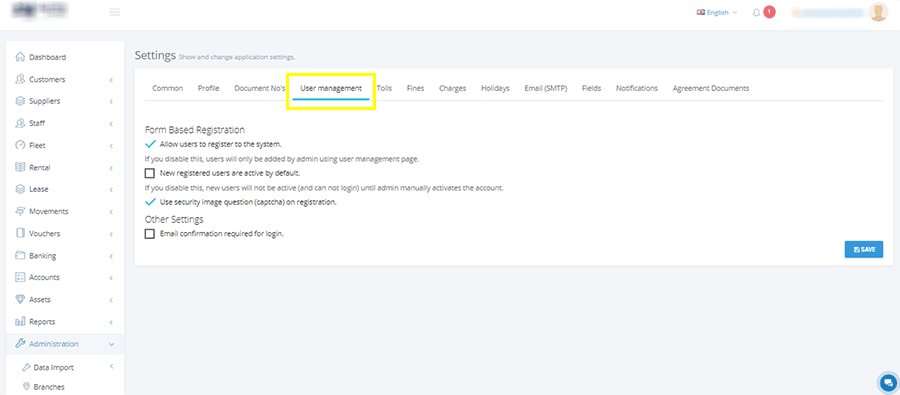Open the chat support bubble icon
Viewport: 900px width, 395px height.
coord(889,382)
